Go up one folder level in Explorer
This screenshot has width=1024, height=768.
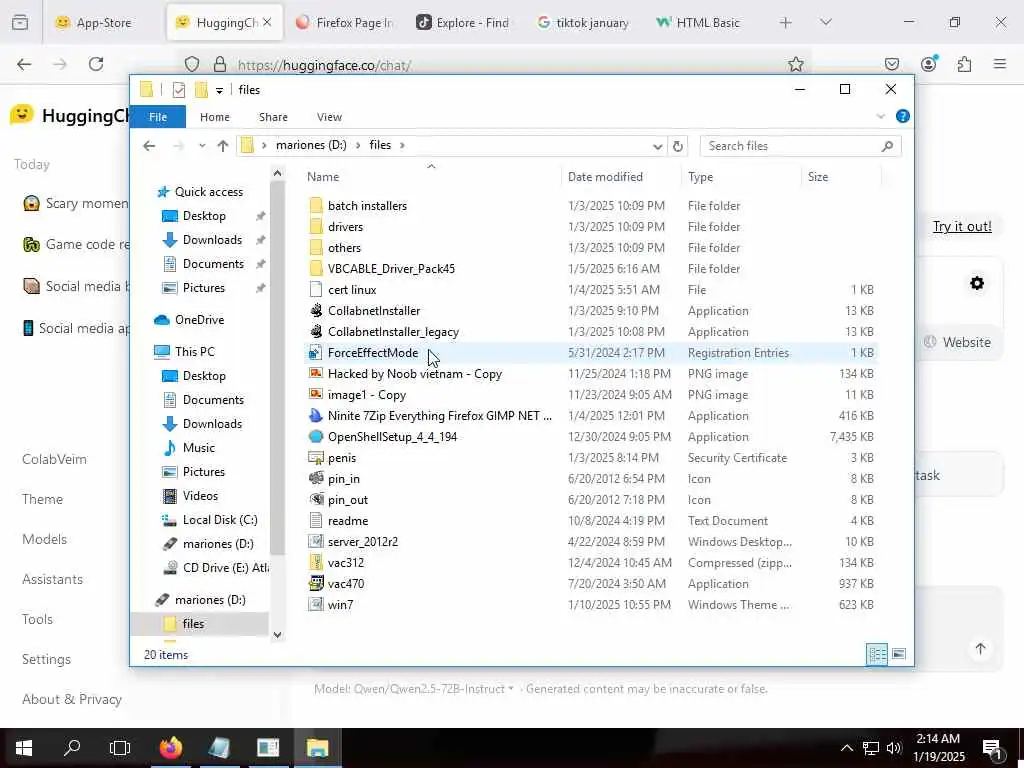click(223, 146)
